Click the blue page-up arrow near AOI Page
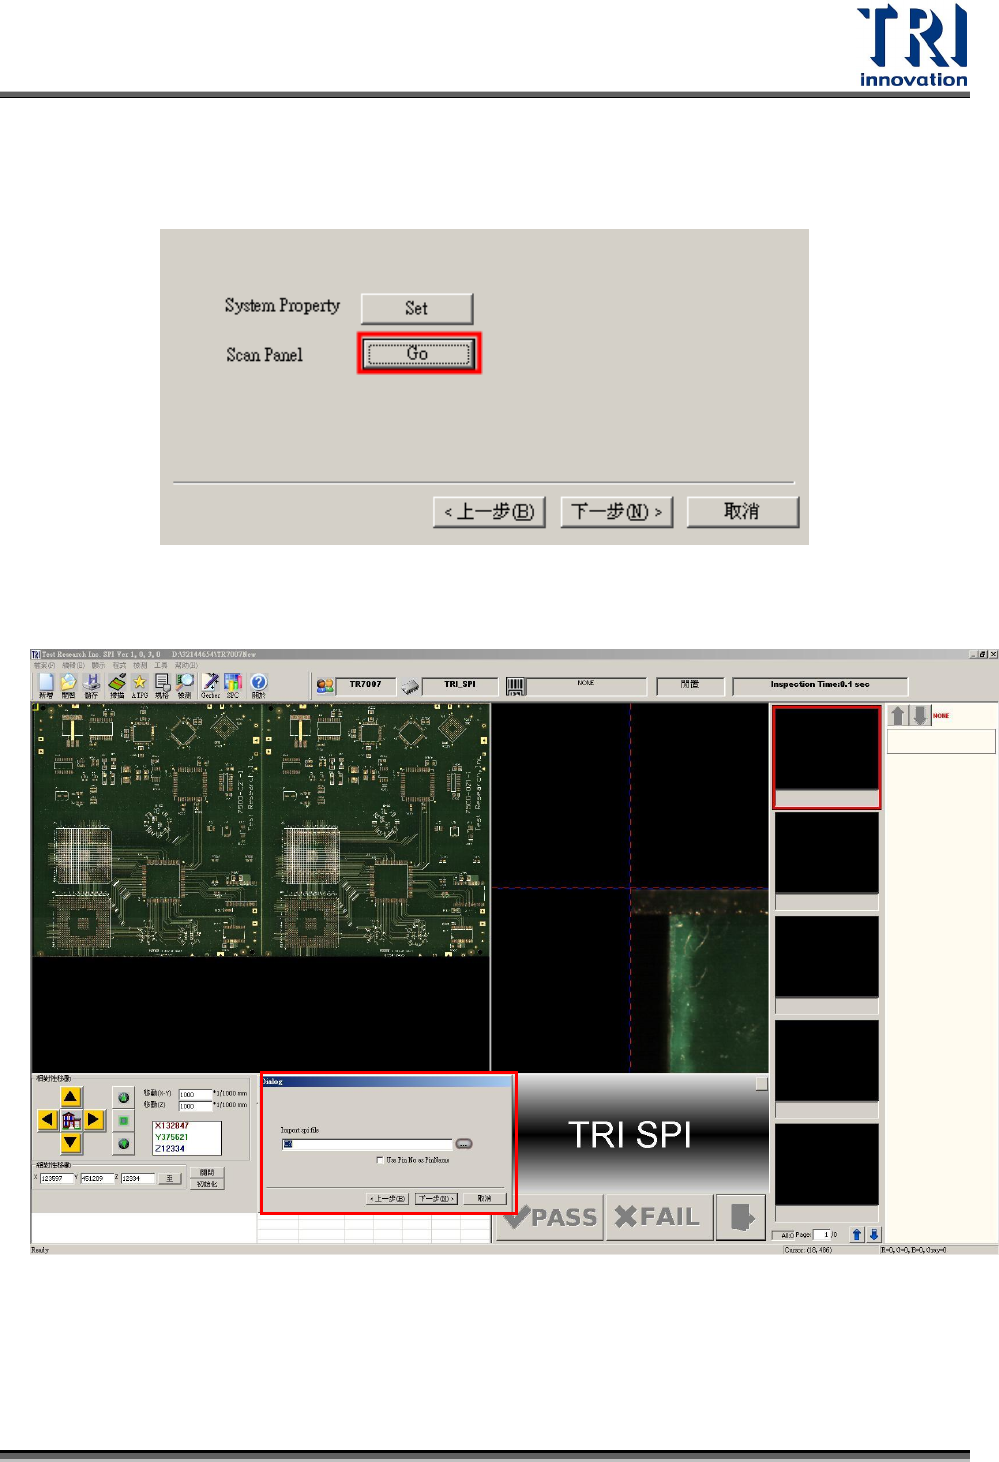The image size is (999, 1462). click(x=857, y=1235)
